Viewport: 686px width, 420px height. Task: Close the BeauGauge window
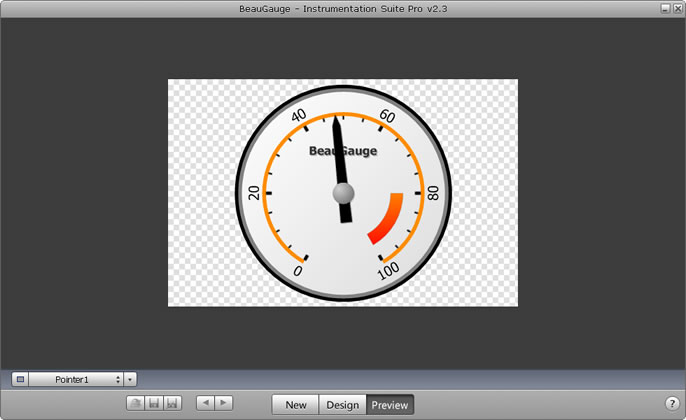click(677, 8)
